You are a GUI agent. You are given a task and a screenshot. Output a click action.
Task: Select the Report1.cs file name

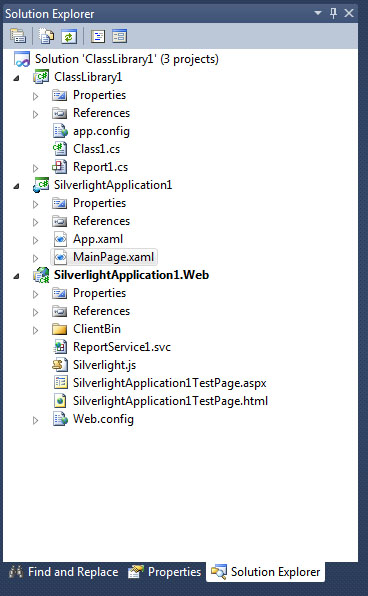click(100, 167)
